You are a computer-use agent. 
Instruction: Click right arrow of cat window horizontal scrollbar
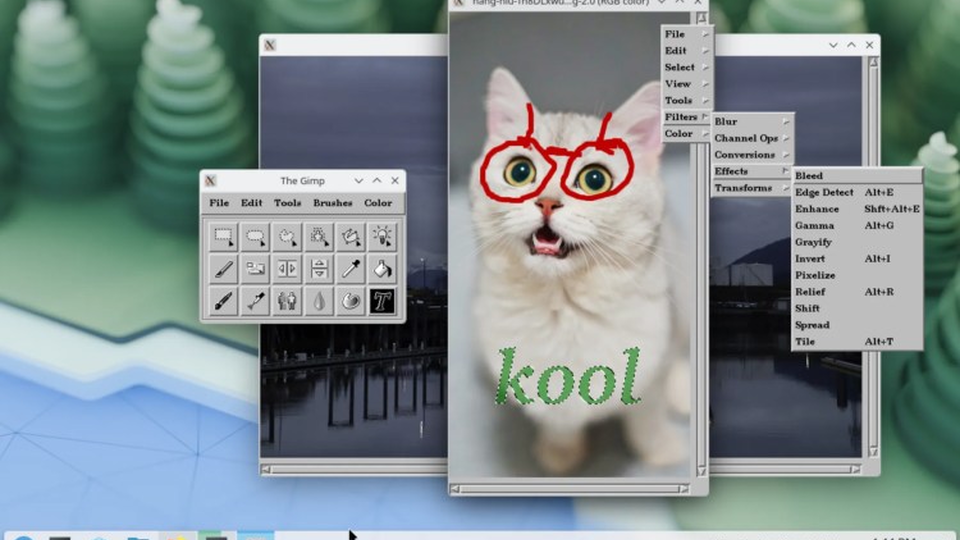click(x=684, y=489)
